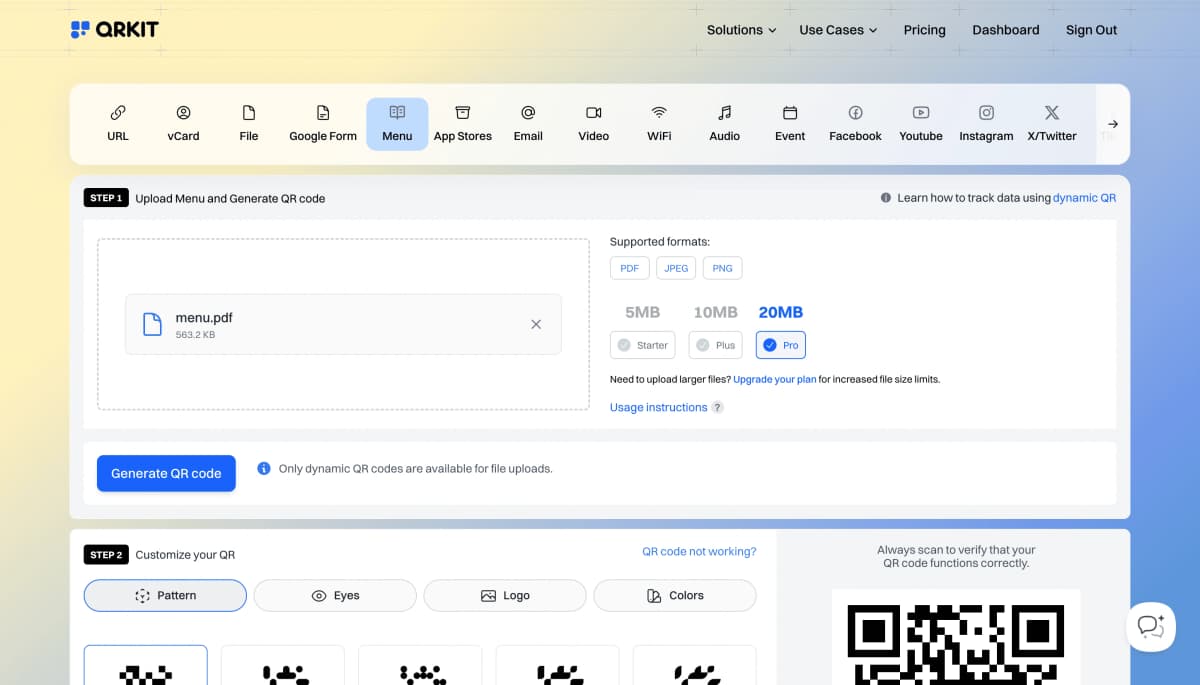Viewport: 1200px width, 685px height.
Task: Click the info icon next to dynamic QR note
Action: coord(264,468)
